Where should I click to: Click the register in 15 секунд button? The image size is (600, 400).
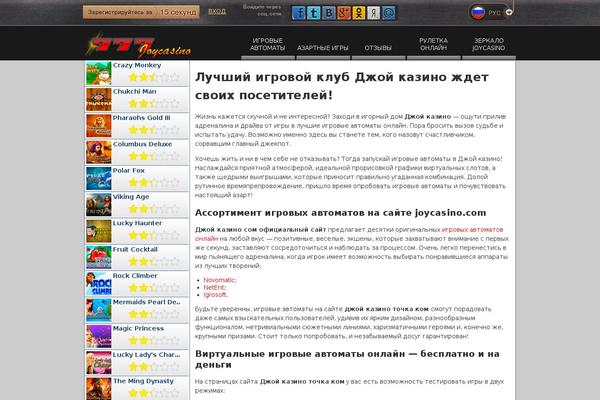point(141,12)
